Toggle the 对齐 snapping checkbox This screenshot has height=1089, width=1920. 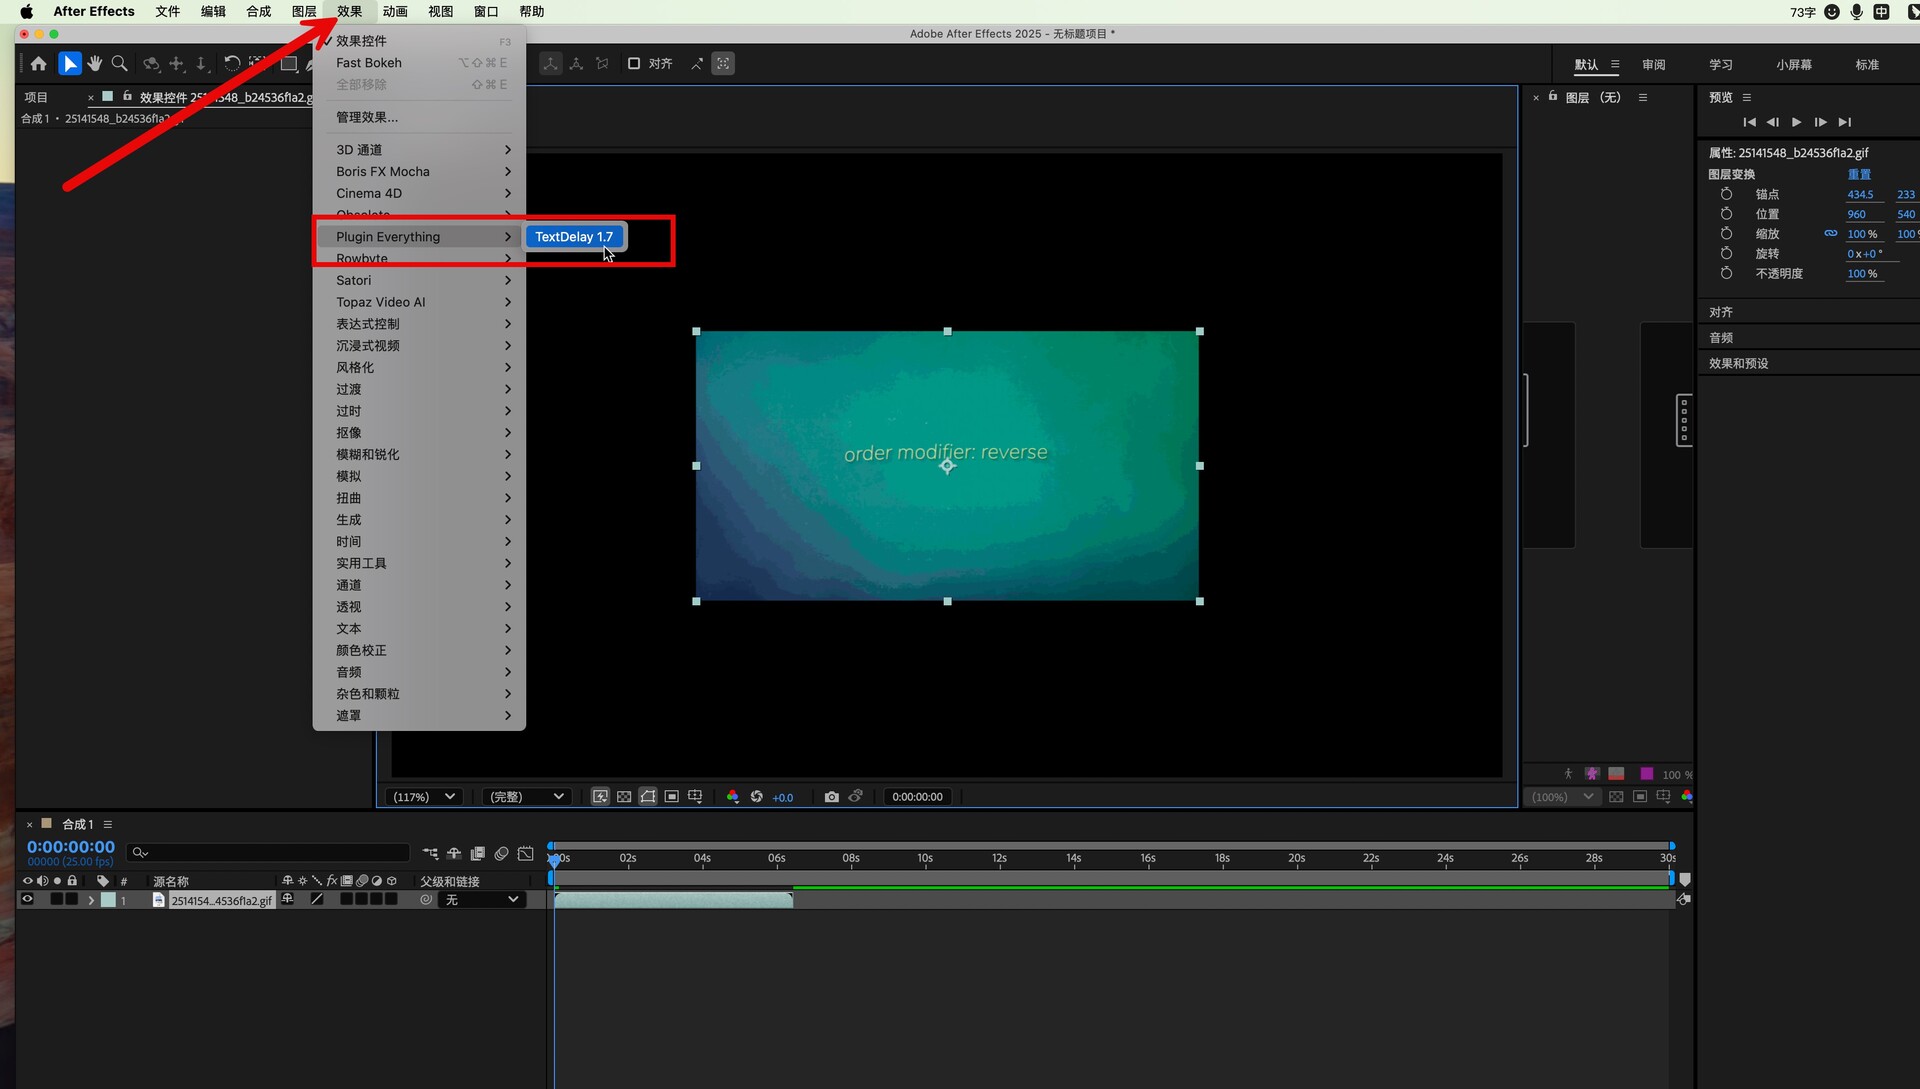(x=633, y=64)
